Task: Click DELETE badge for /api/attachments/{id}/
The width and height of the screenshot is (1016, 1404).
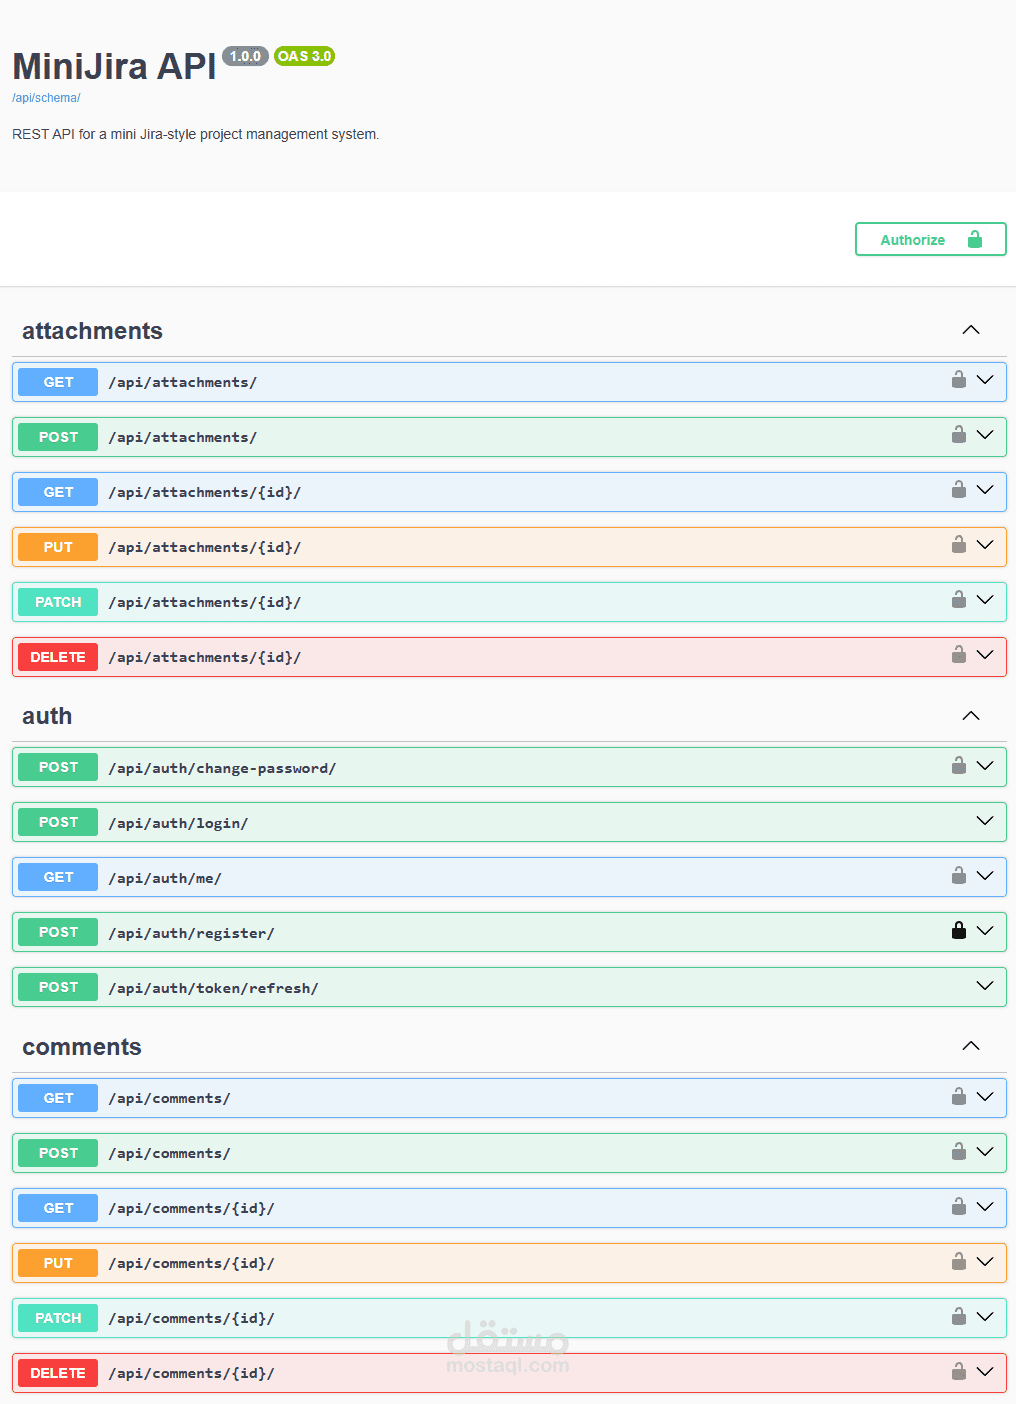Action: 58,657
